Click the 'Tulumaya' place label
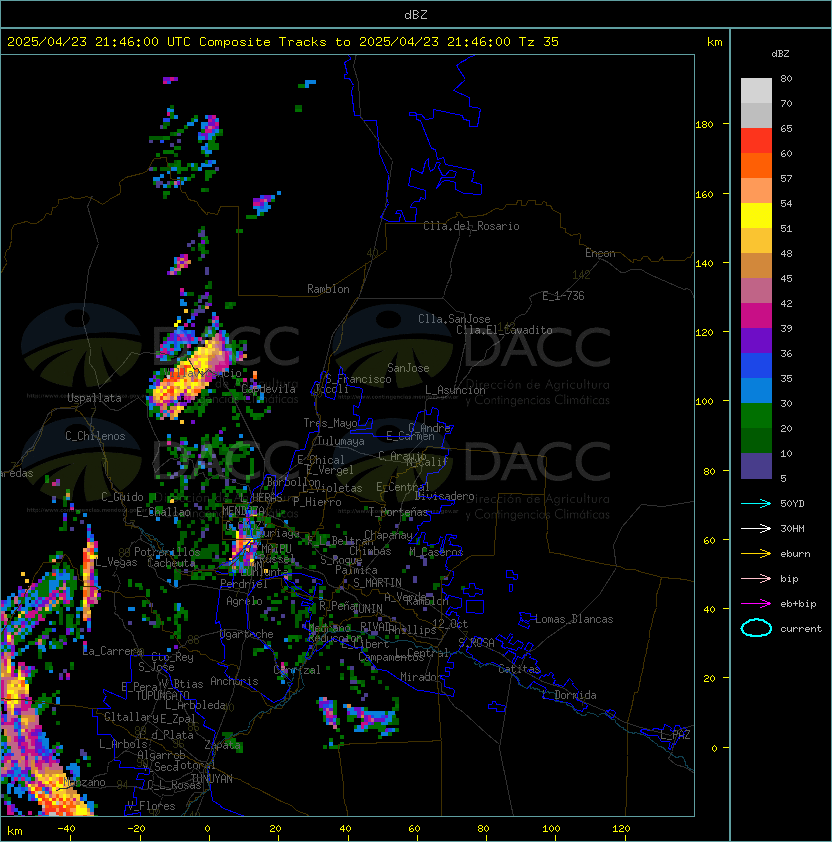The height and width of the screenshot is (842, 832). click(341, 441)
